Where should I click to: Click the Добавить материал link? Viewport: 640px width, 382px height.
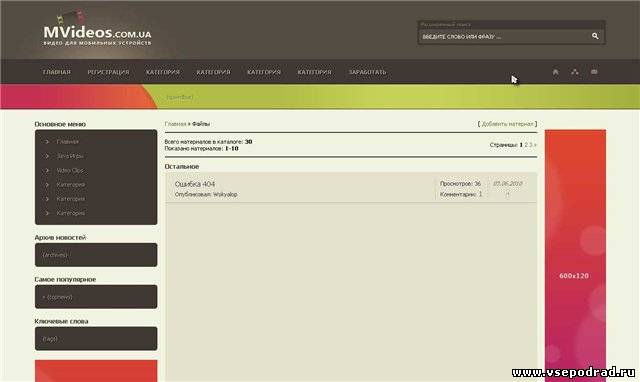pos(507,124)
